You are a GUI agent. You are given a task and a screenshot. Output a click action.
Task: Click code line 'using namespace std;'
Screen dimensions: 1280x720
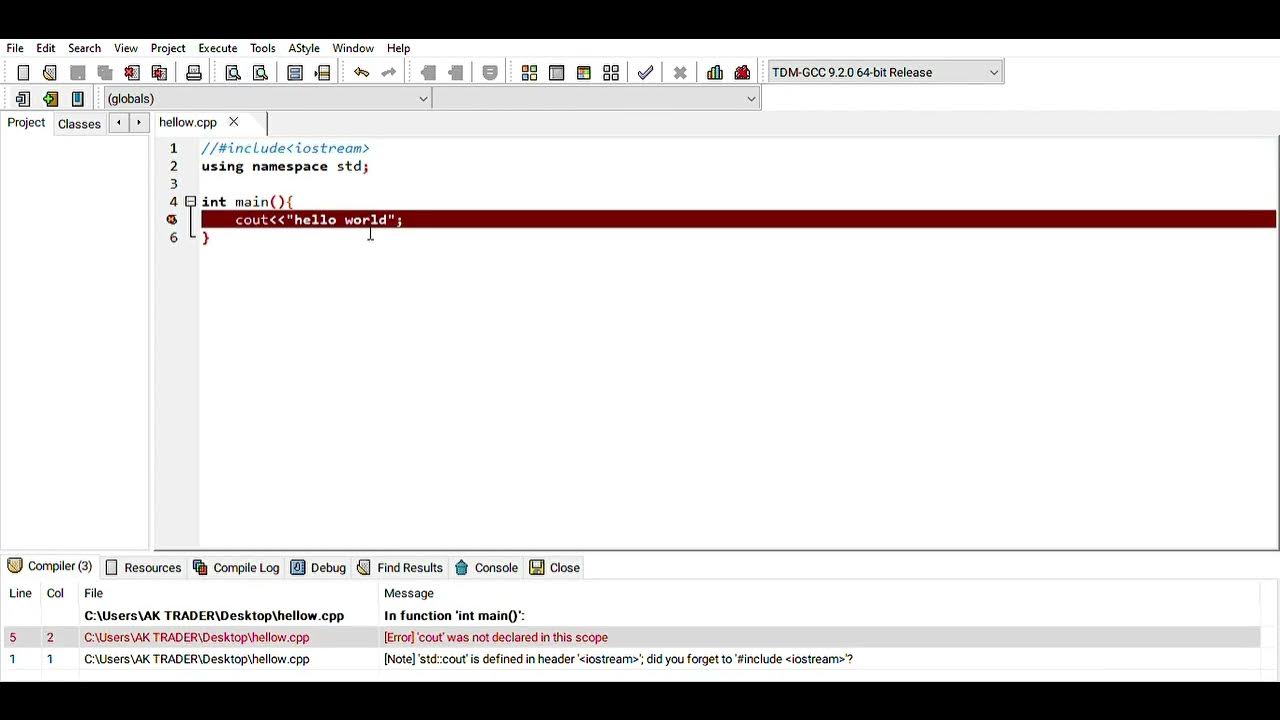[x=285, y=166]
